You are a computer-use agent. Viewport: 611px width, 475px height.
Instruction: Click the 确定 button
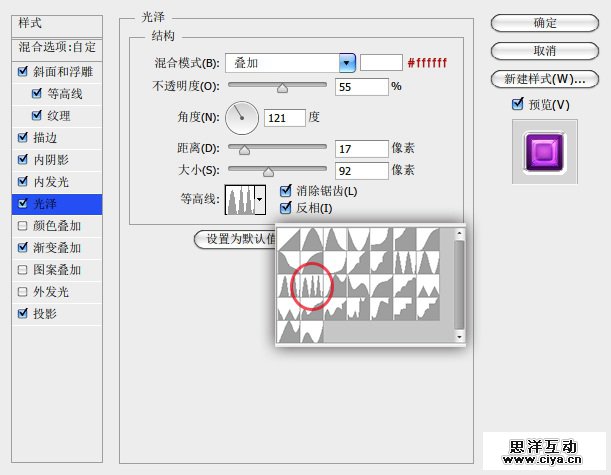point(545,23)
